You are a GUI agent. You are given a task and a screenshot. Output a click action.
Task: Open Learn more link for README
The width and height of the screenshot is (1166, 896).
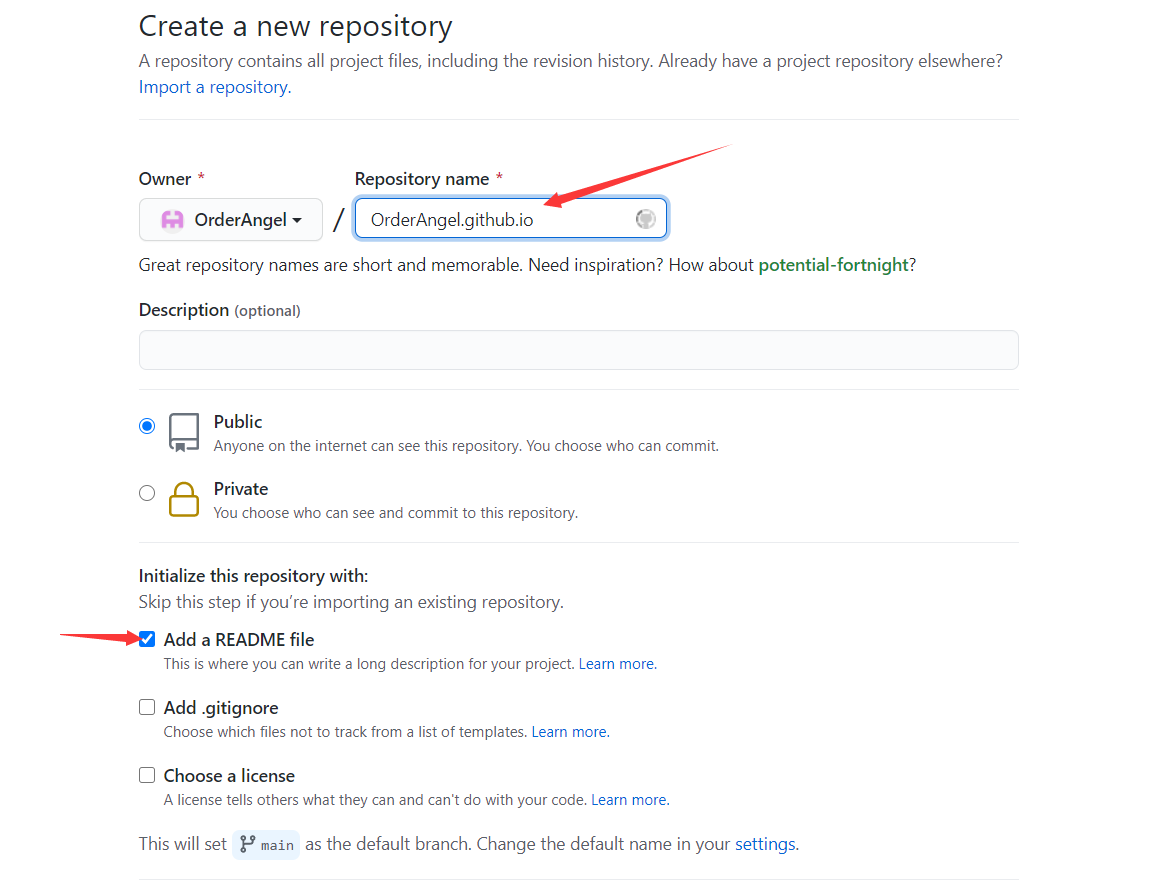(x=617, y=664)
